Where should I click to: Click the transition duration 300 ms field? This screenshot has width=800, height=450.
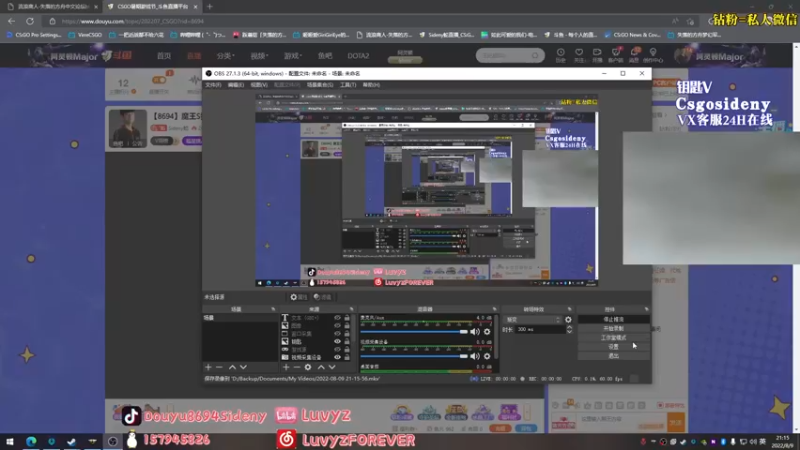pos(540,330)
